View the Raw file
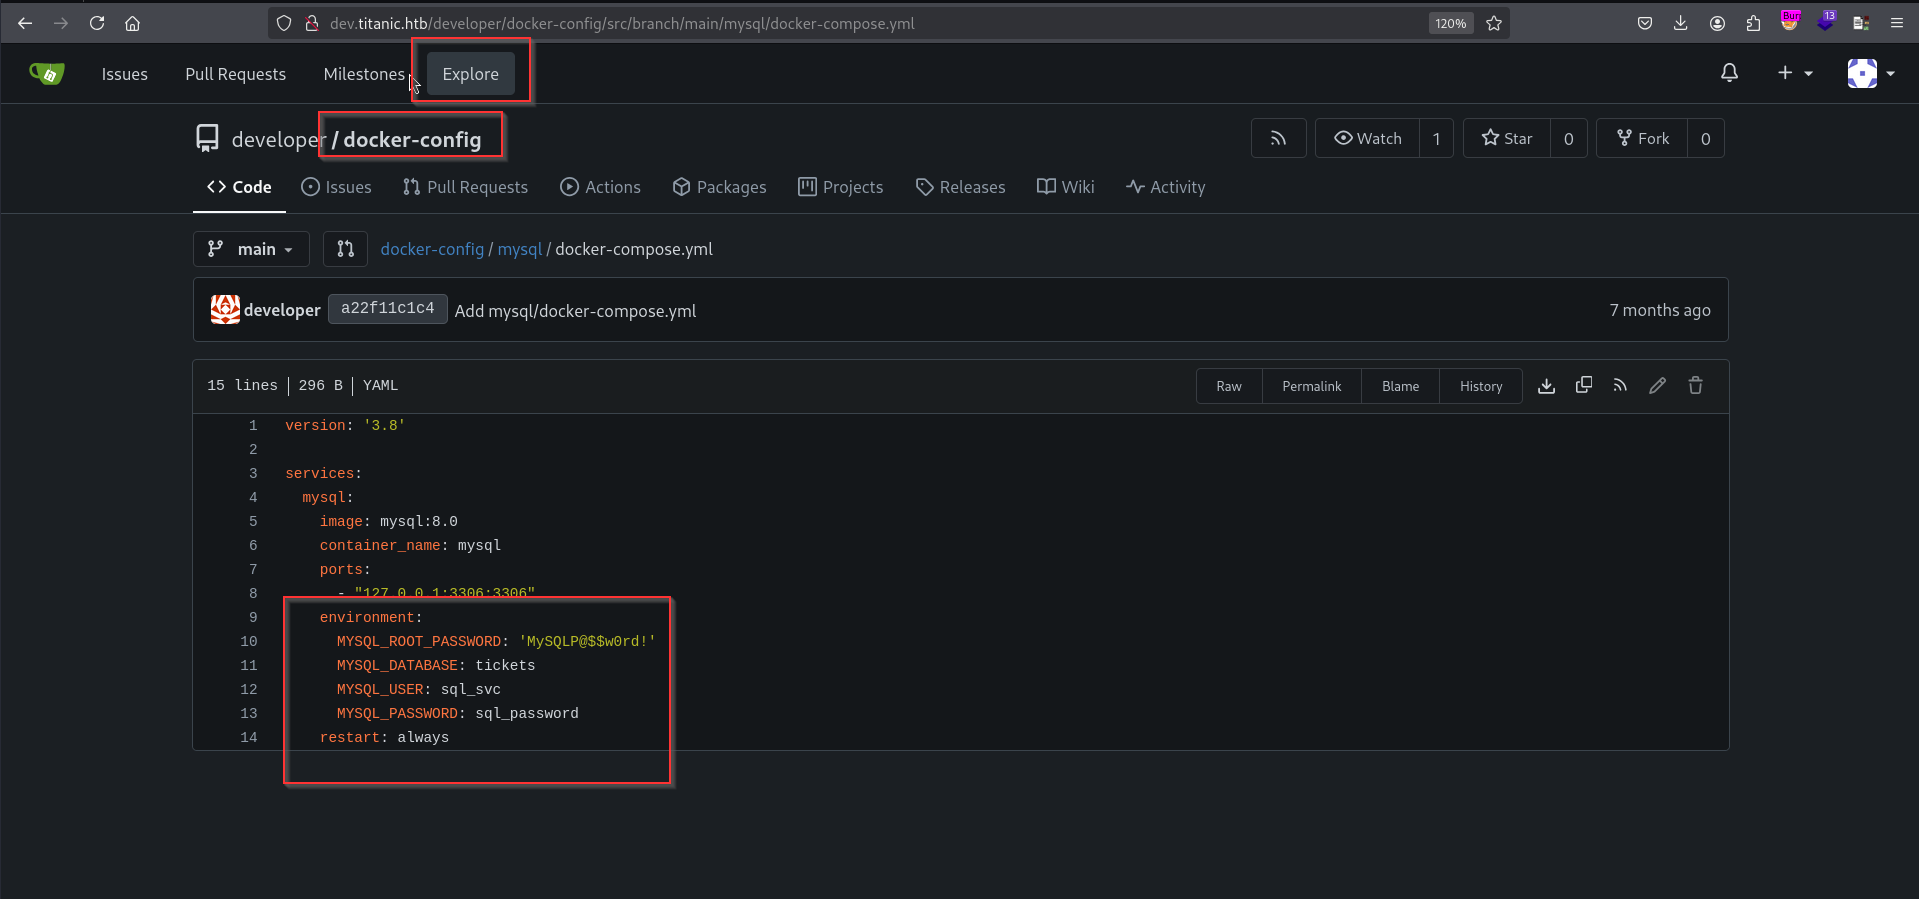1919x899 pixels. (1228, 386)
